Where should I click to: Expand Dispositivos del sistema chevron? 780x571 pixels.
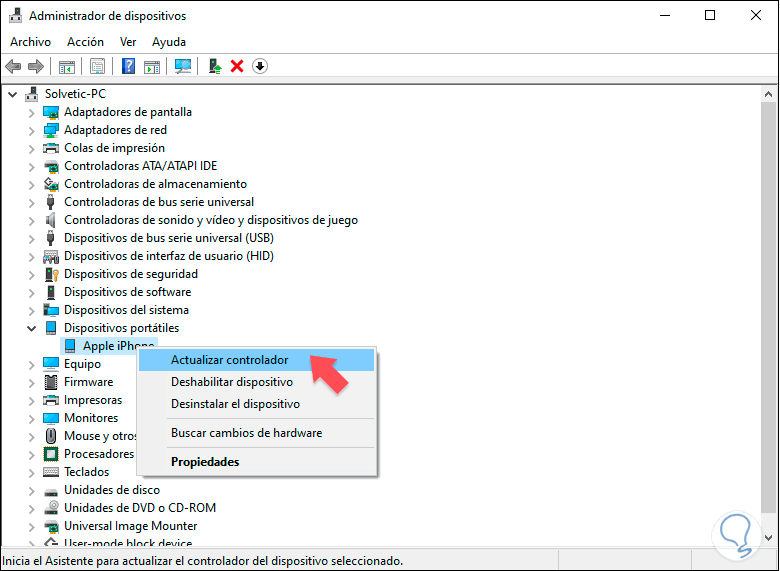point(32,310)
